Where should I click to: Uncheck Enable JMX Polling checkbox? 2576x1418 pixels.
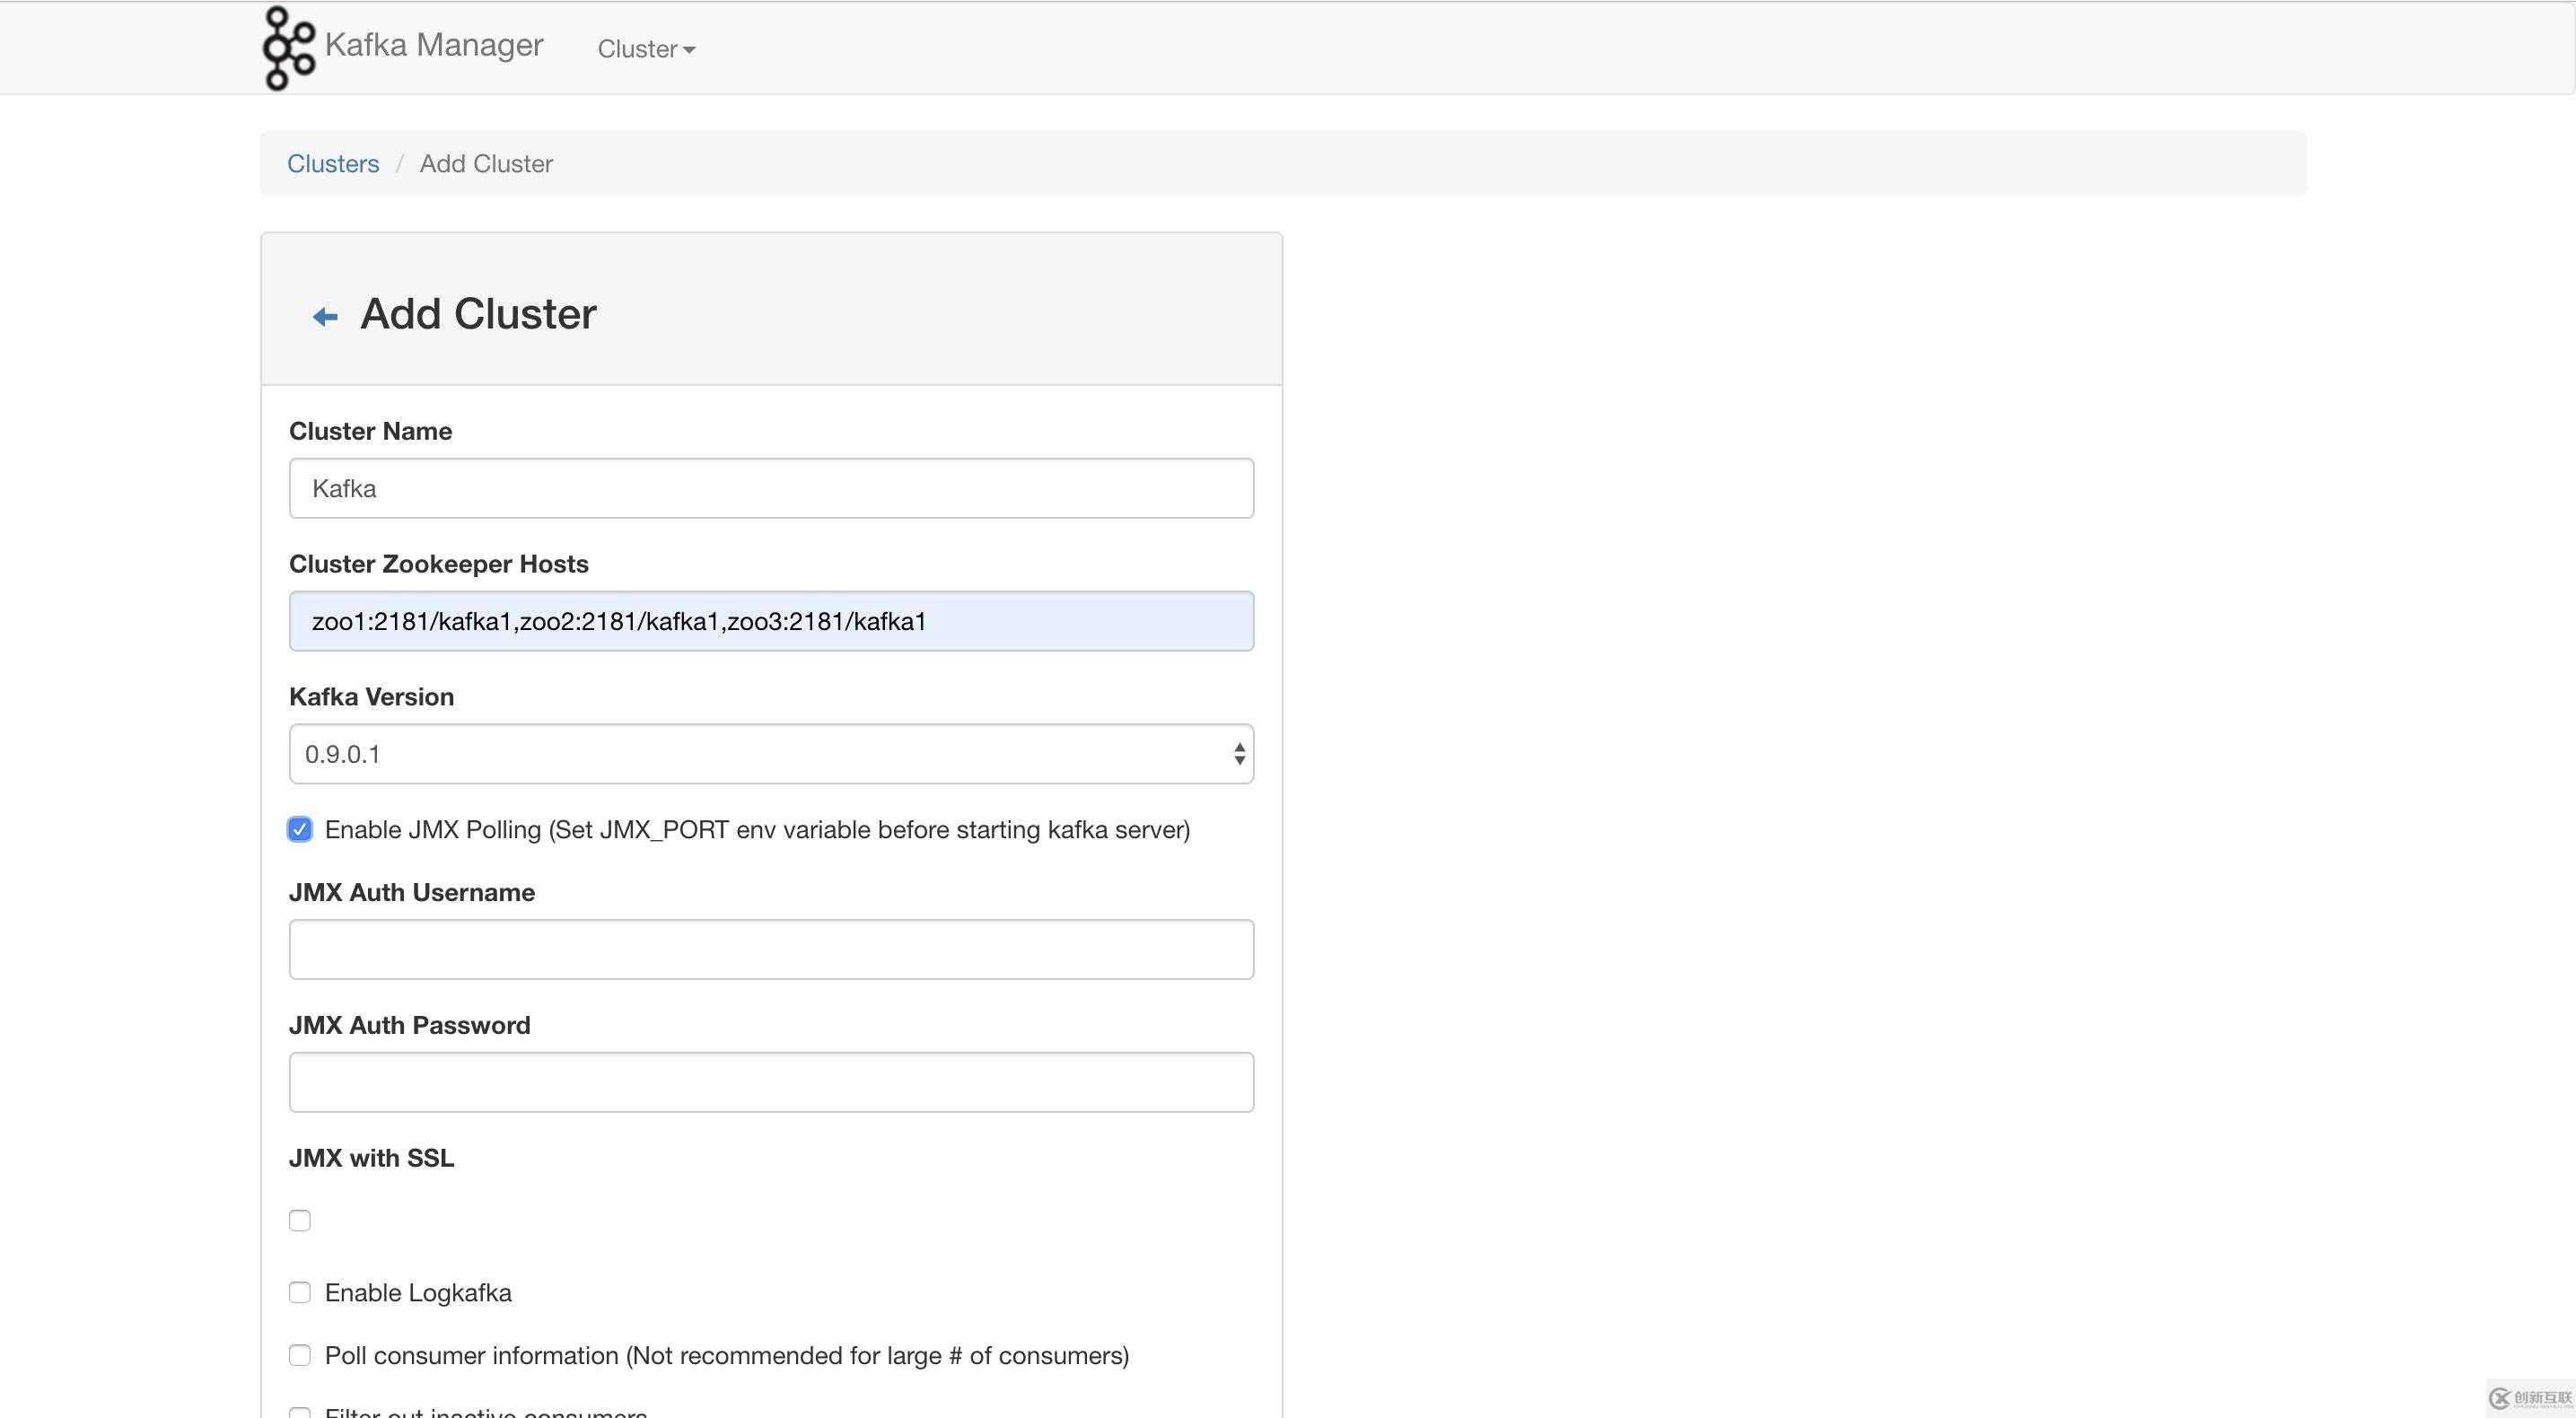(x=300, y=829)
